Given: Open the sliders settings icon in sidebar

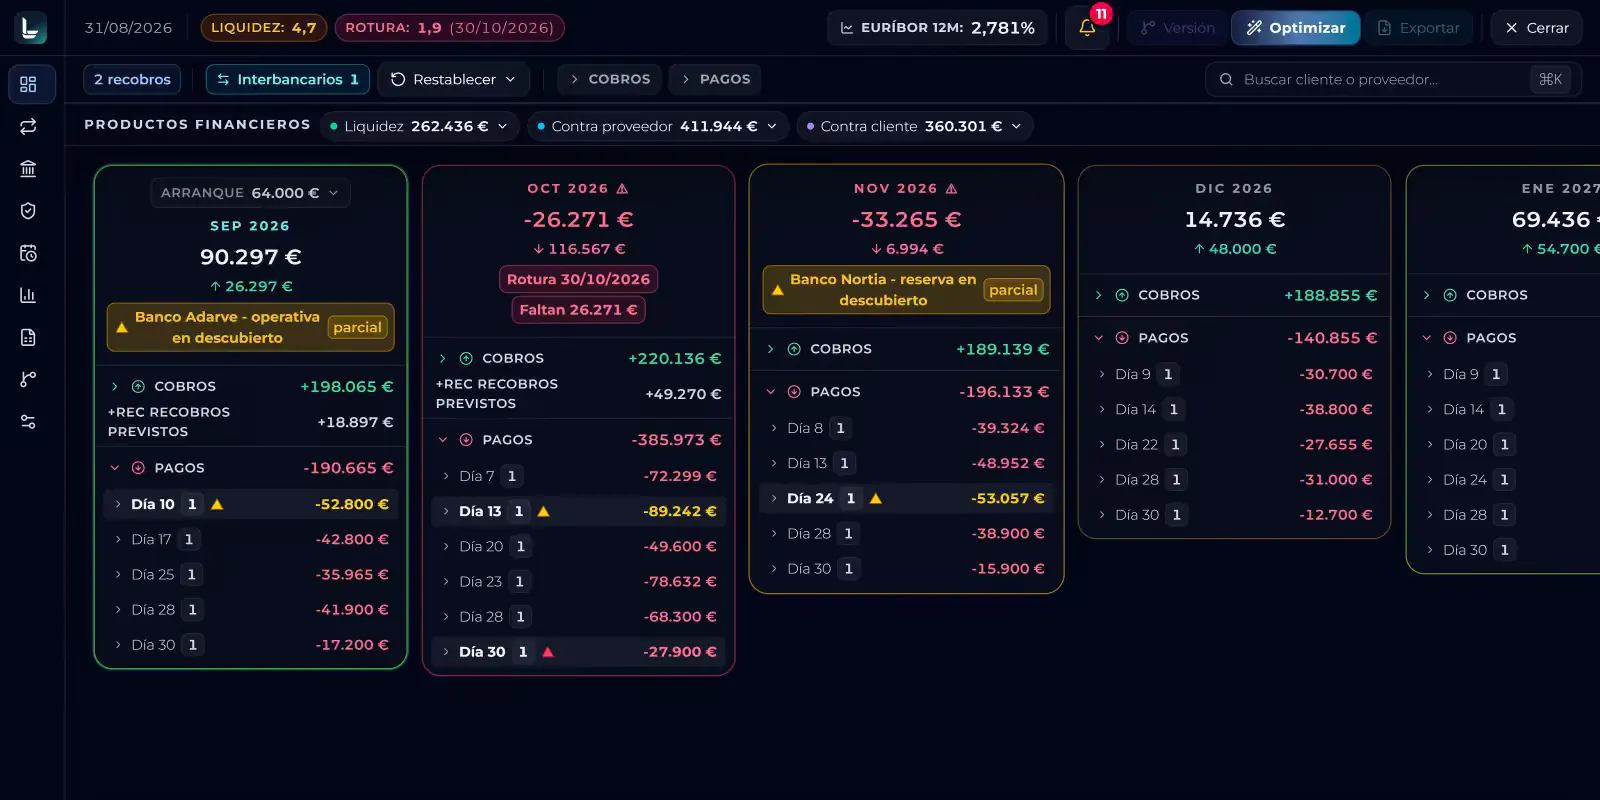Looking at the screenshot, I should tap(28, 422).
